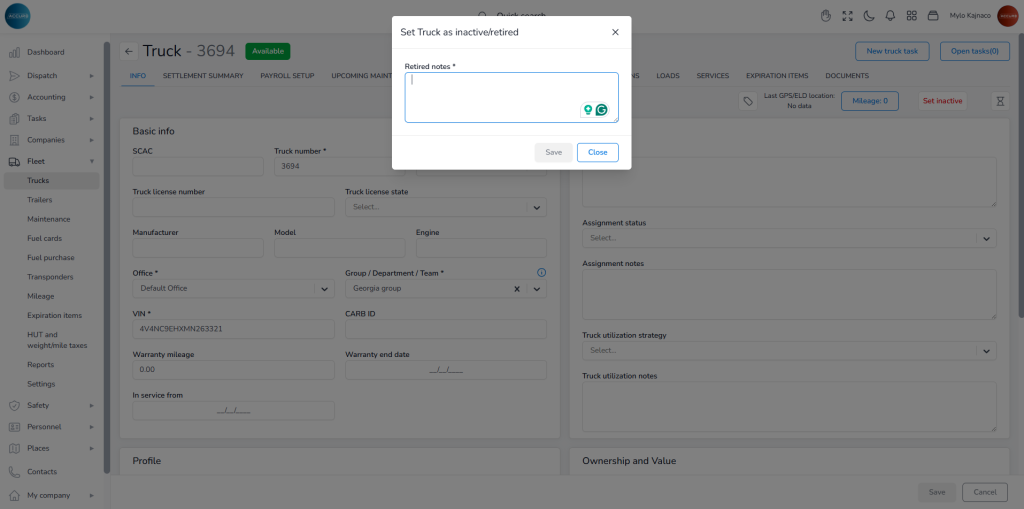Switch to the Settlement Summary tab
This screenshot has width=1024, height=509.
(x=203, y=76)
